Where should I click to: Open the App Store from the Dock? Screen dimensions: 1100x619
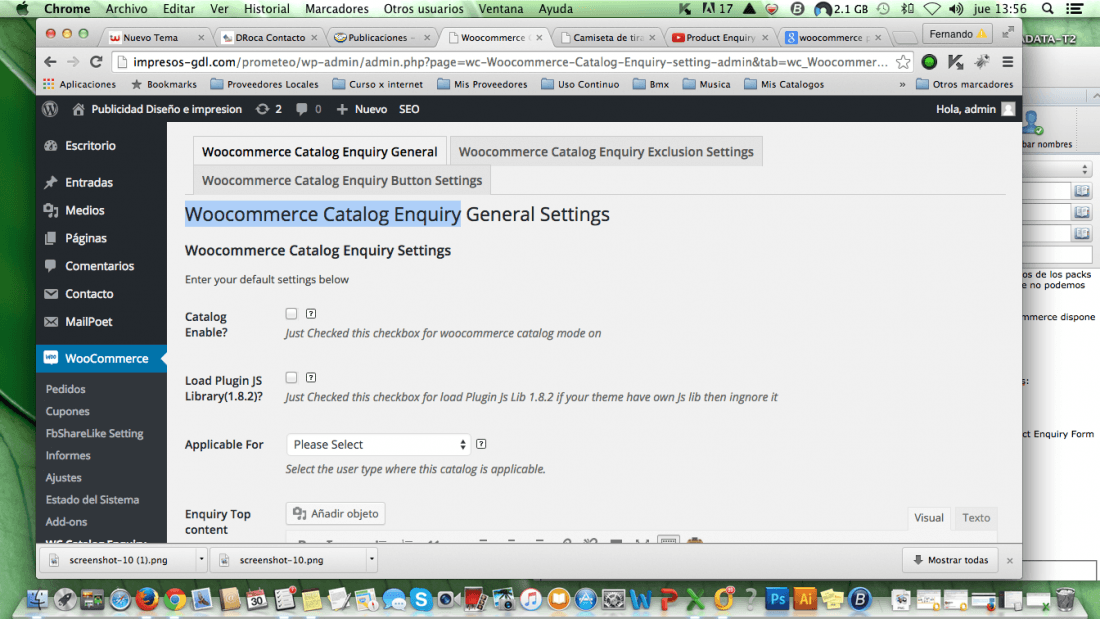tap(586, 599)
